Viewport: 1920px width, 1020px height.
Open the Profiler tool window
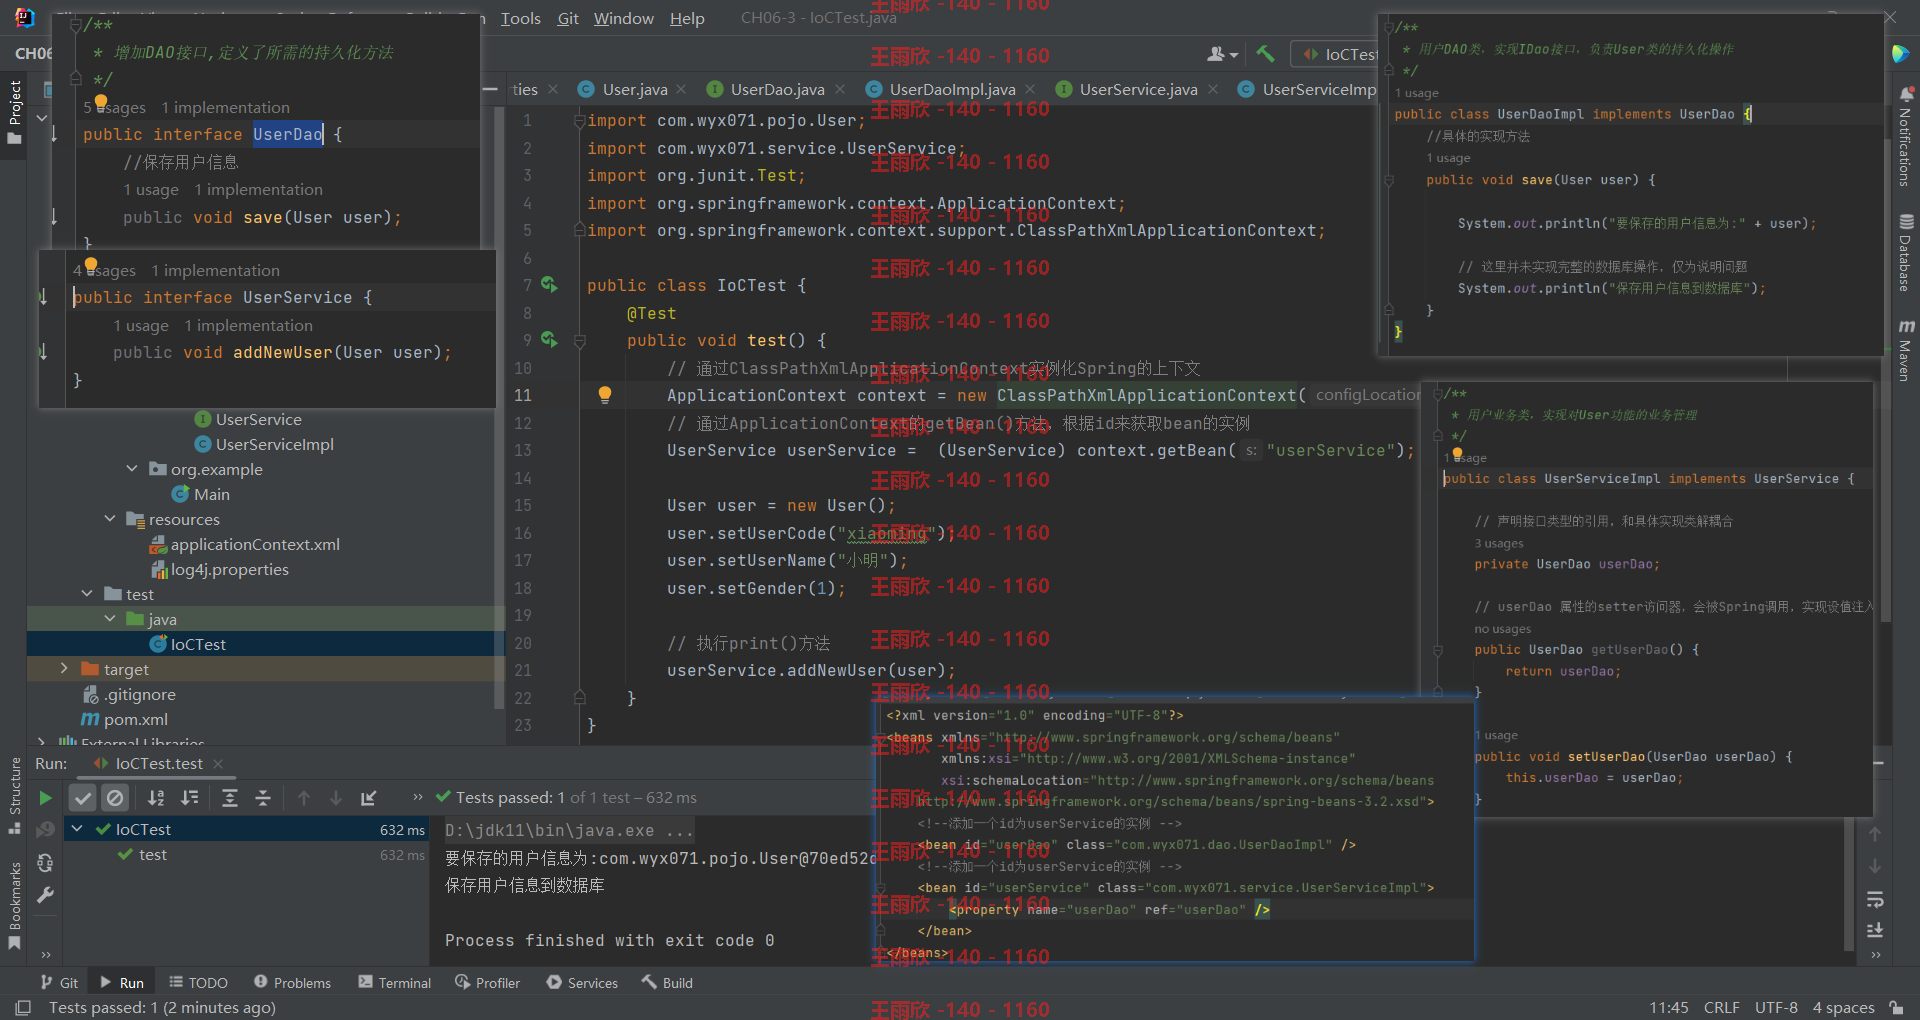coord(487,983)
